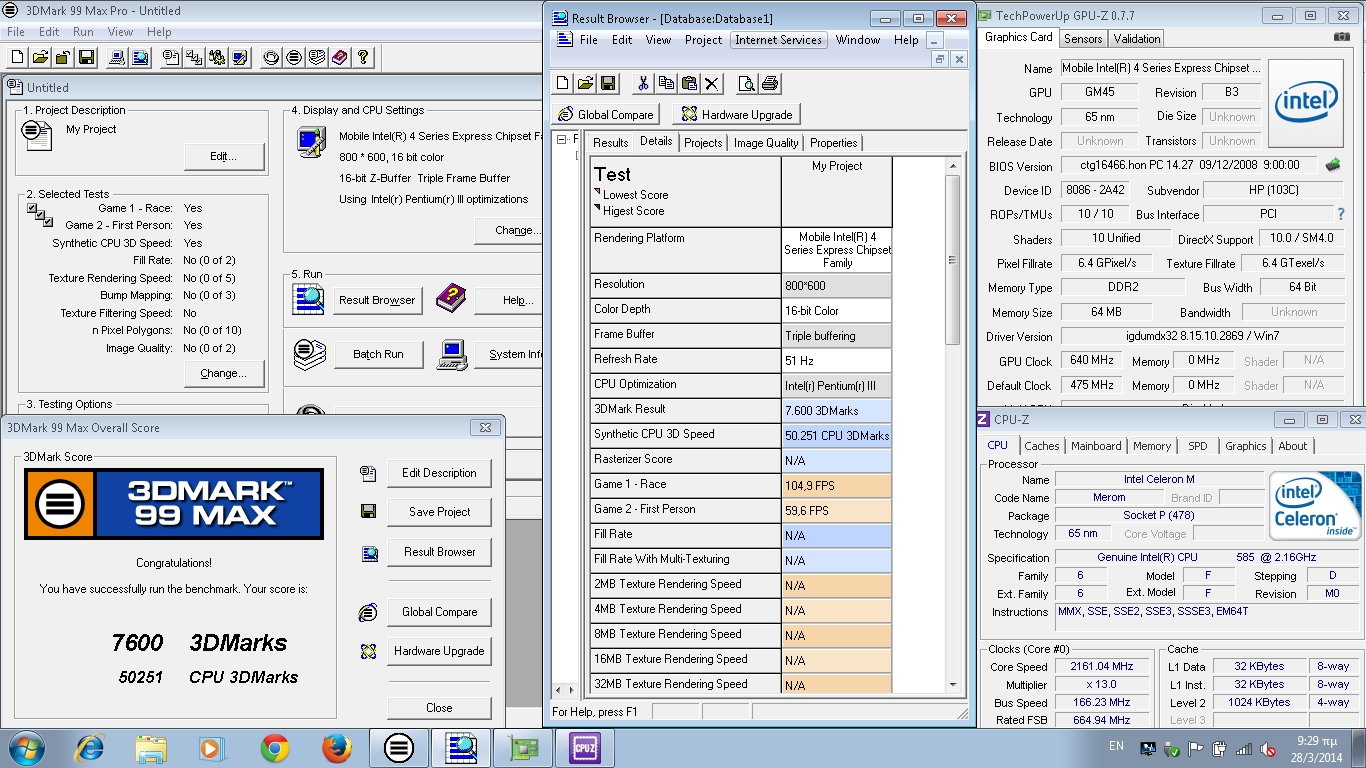Click the '104,9 FPS' Game 1 cell

point(836,485)
